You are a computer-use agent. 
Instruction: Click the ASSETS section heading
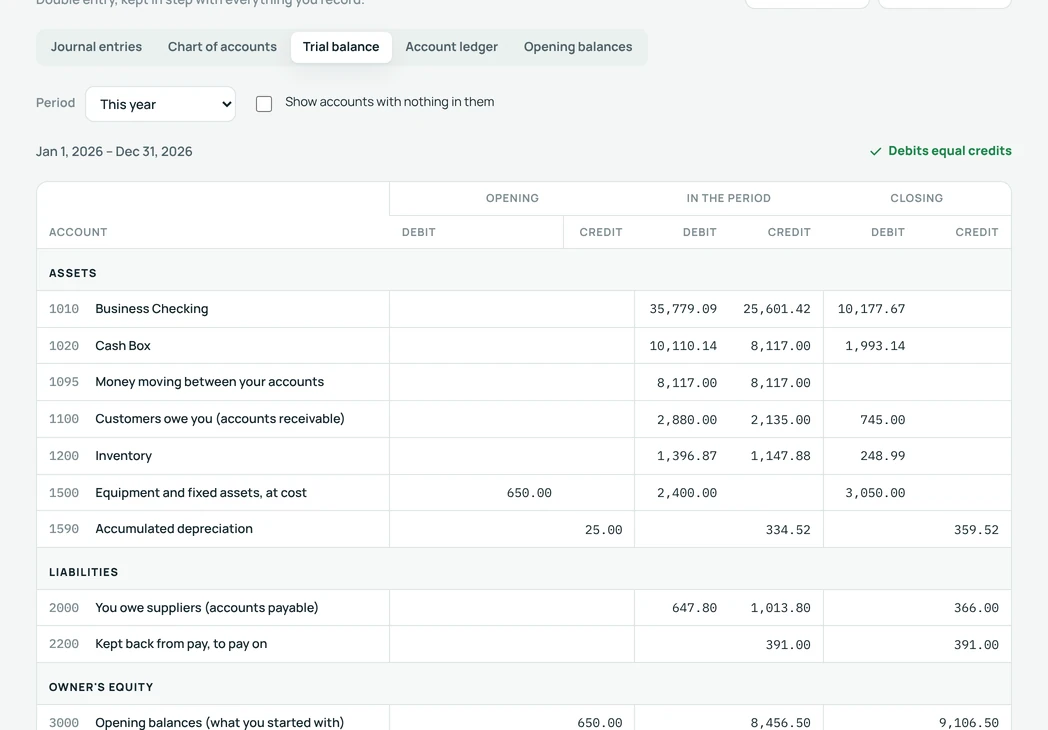click(73, 273)
